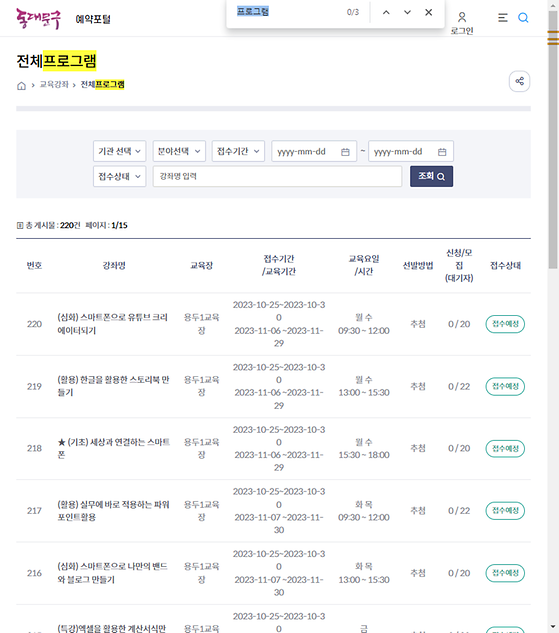
Task: Click the scrollbar up arrow
Action: click(x=553, y=5)
